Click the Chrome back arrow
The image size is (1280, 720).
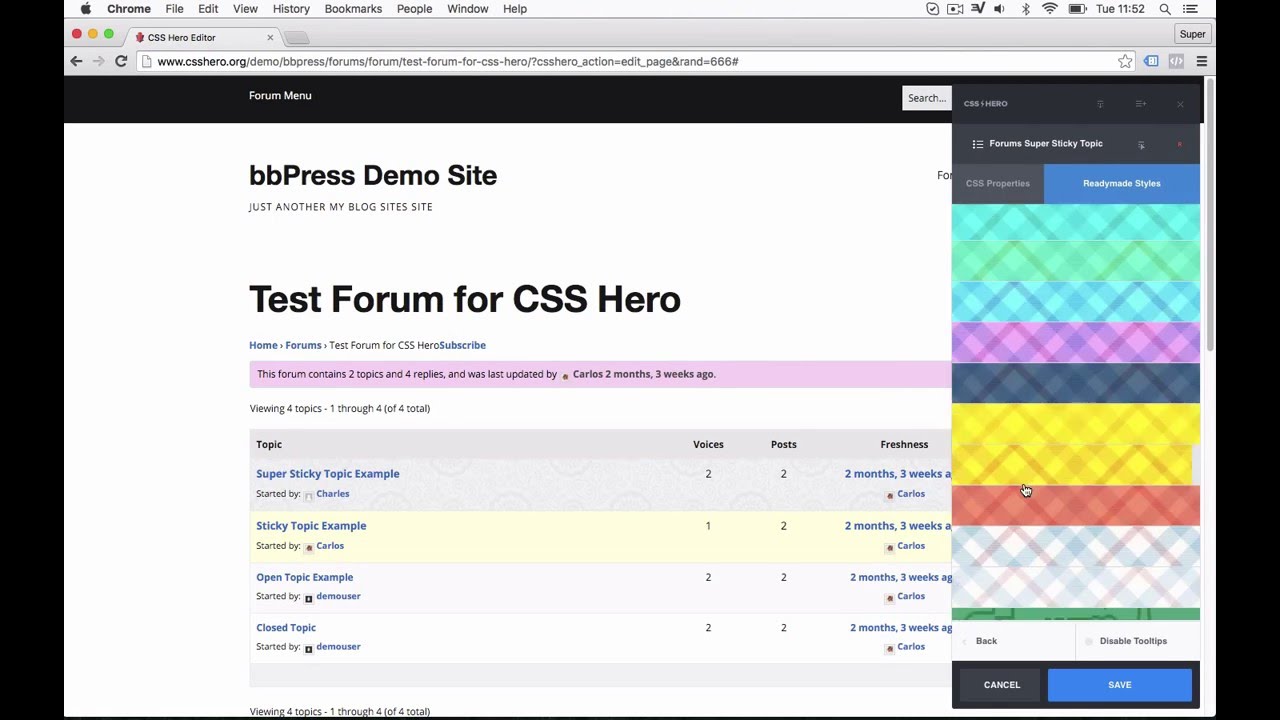point(76,61)
